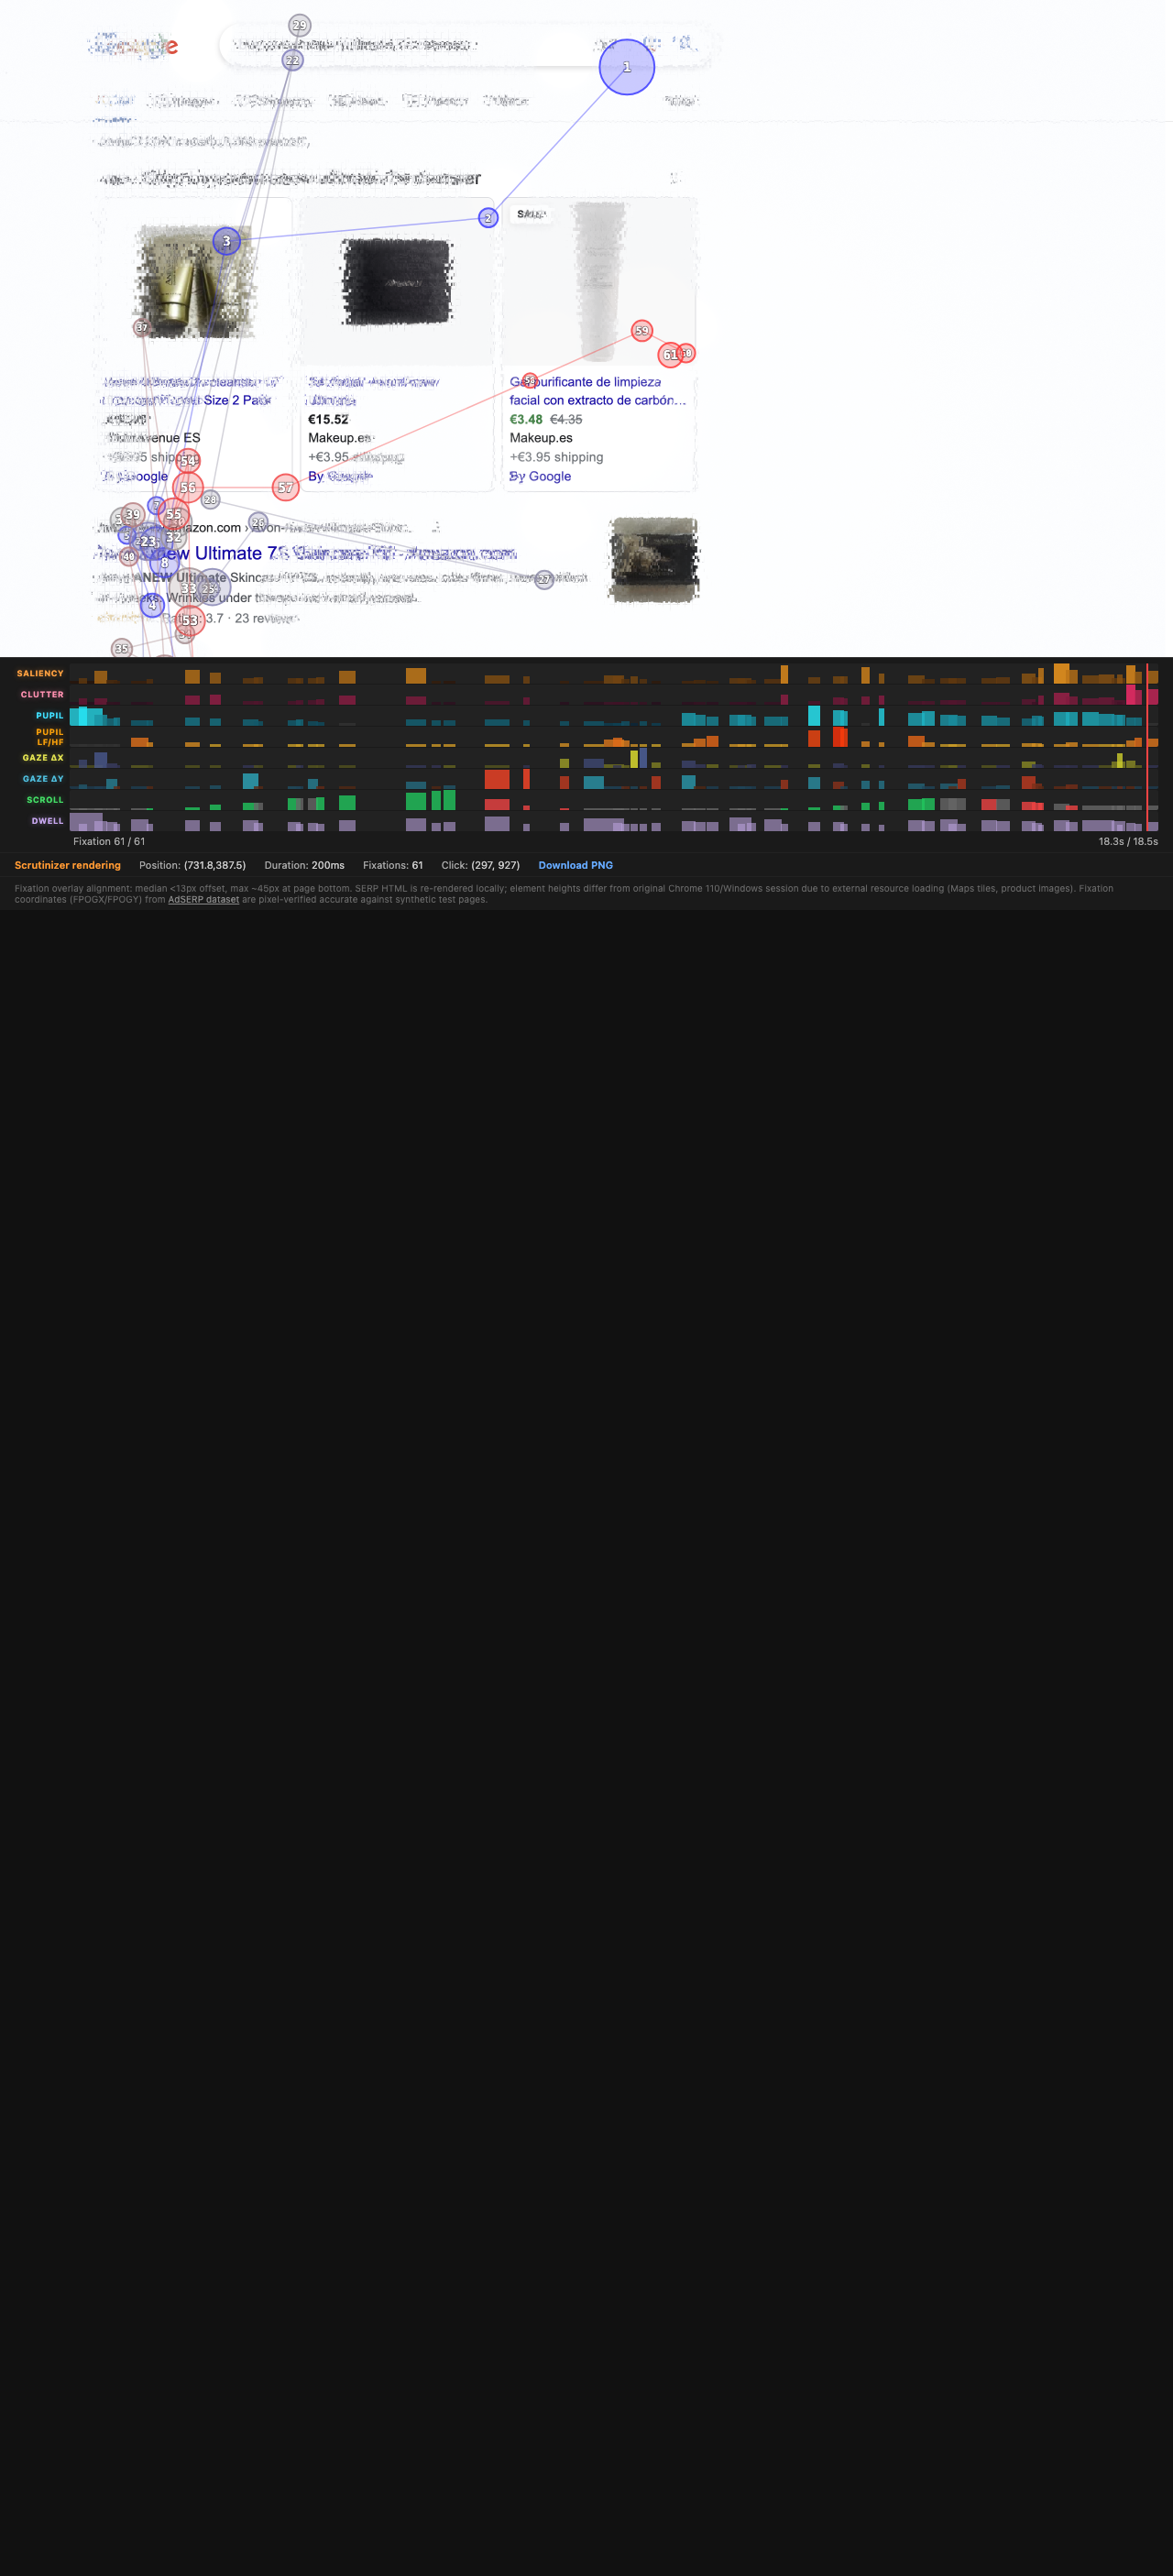Open the AdSERP dataset link
The image size is (1173, 2576).
pyautogui.click(x=203, y=900)
